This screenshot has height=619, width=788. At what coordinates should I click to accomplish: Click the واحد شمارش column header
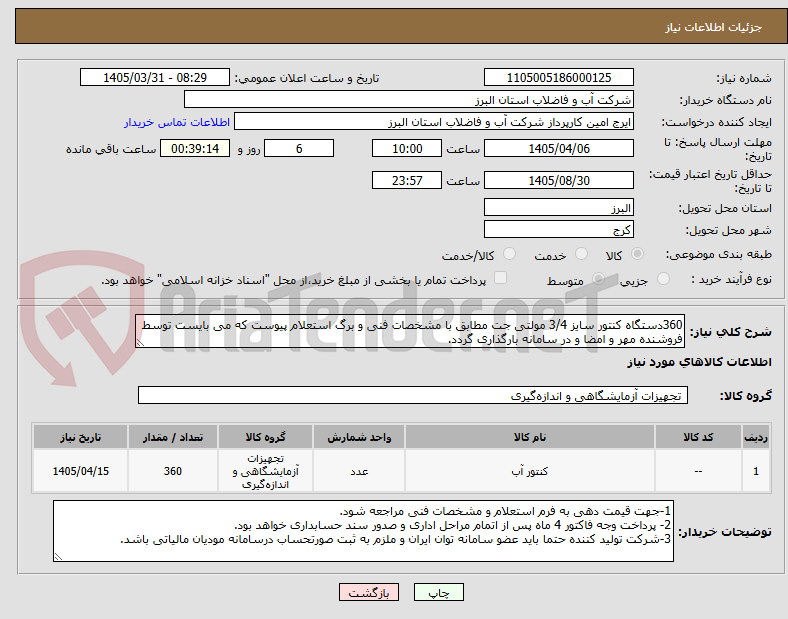359,437
